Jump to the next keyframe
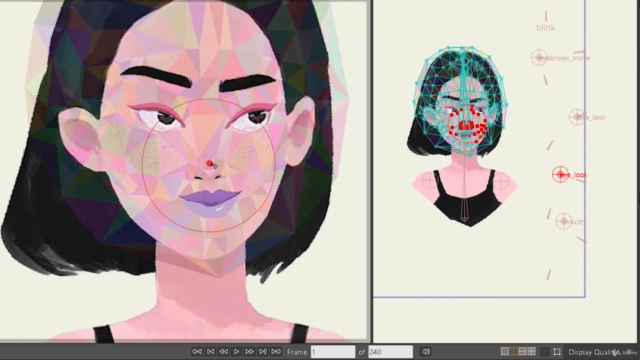 (x=263, y=351)
